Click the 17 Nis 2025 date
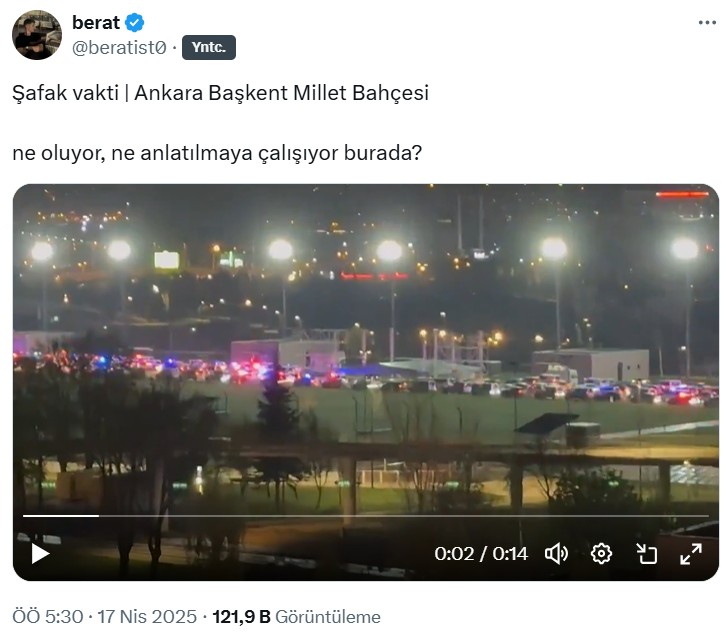Image resolution: width=726 pixels, height=638 pixels. pyautogui.click(x=147, y=617)
